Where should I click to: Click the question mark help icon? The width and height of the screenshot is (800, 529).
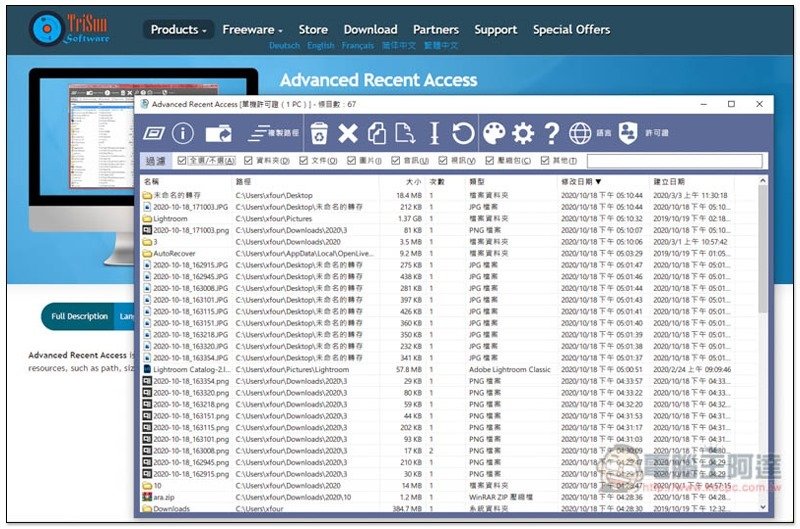click(x=550, y=133)
